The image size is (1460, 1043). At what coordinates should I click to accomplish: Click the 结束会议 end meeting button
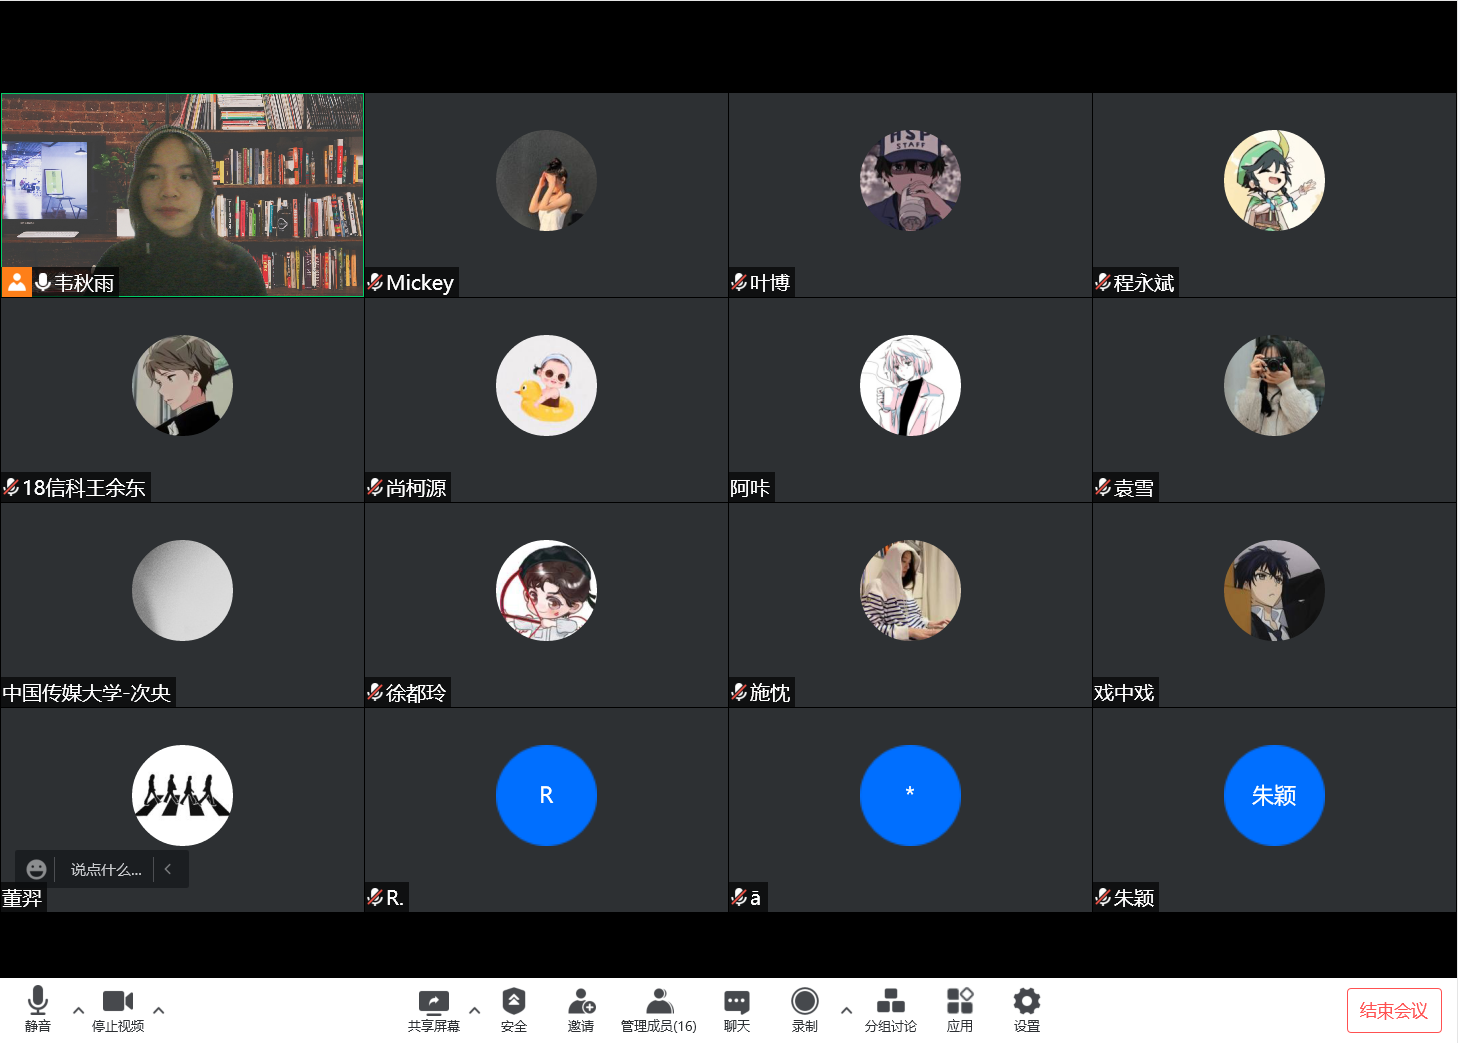[x=1393, y=1010]
